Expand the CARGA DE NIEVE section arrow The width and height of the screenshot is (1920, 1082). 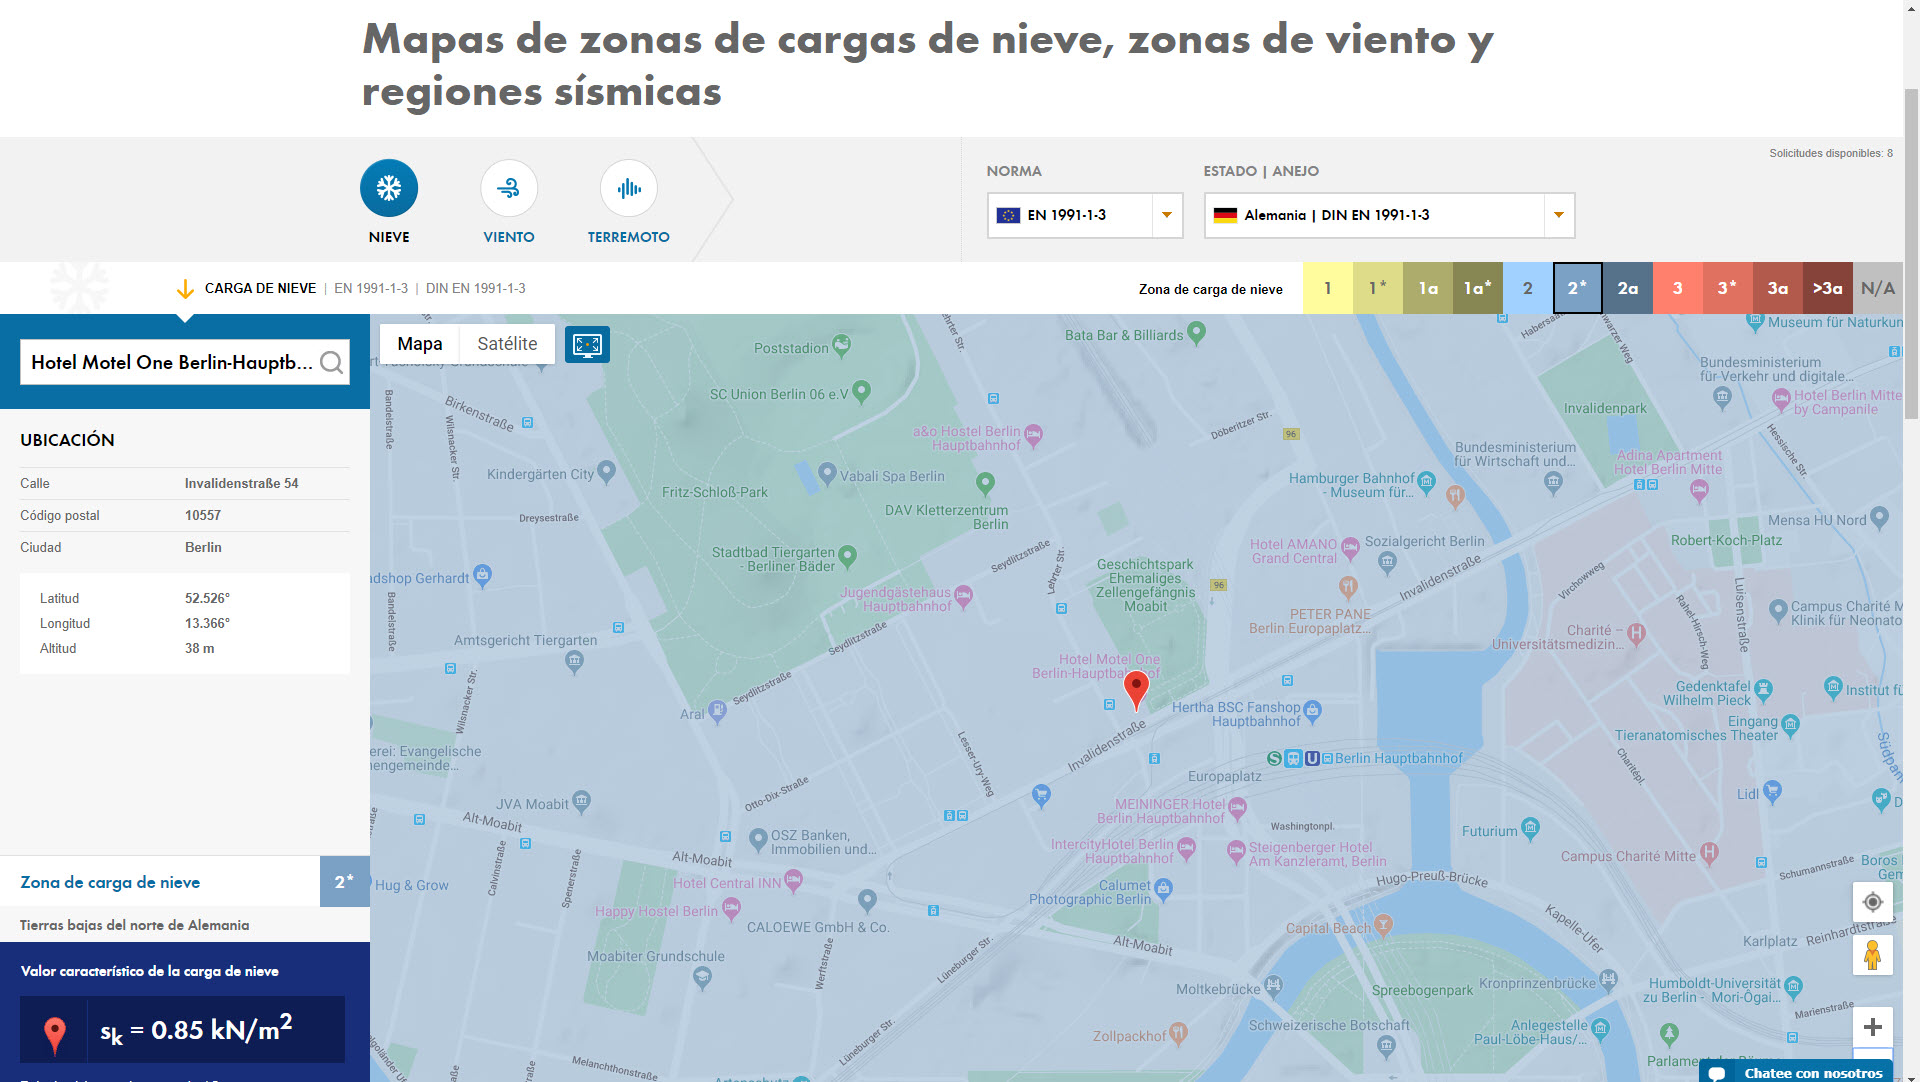tap(185, 289)
